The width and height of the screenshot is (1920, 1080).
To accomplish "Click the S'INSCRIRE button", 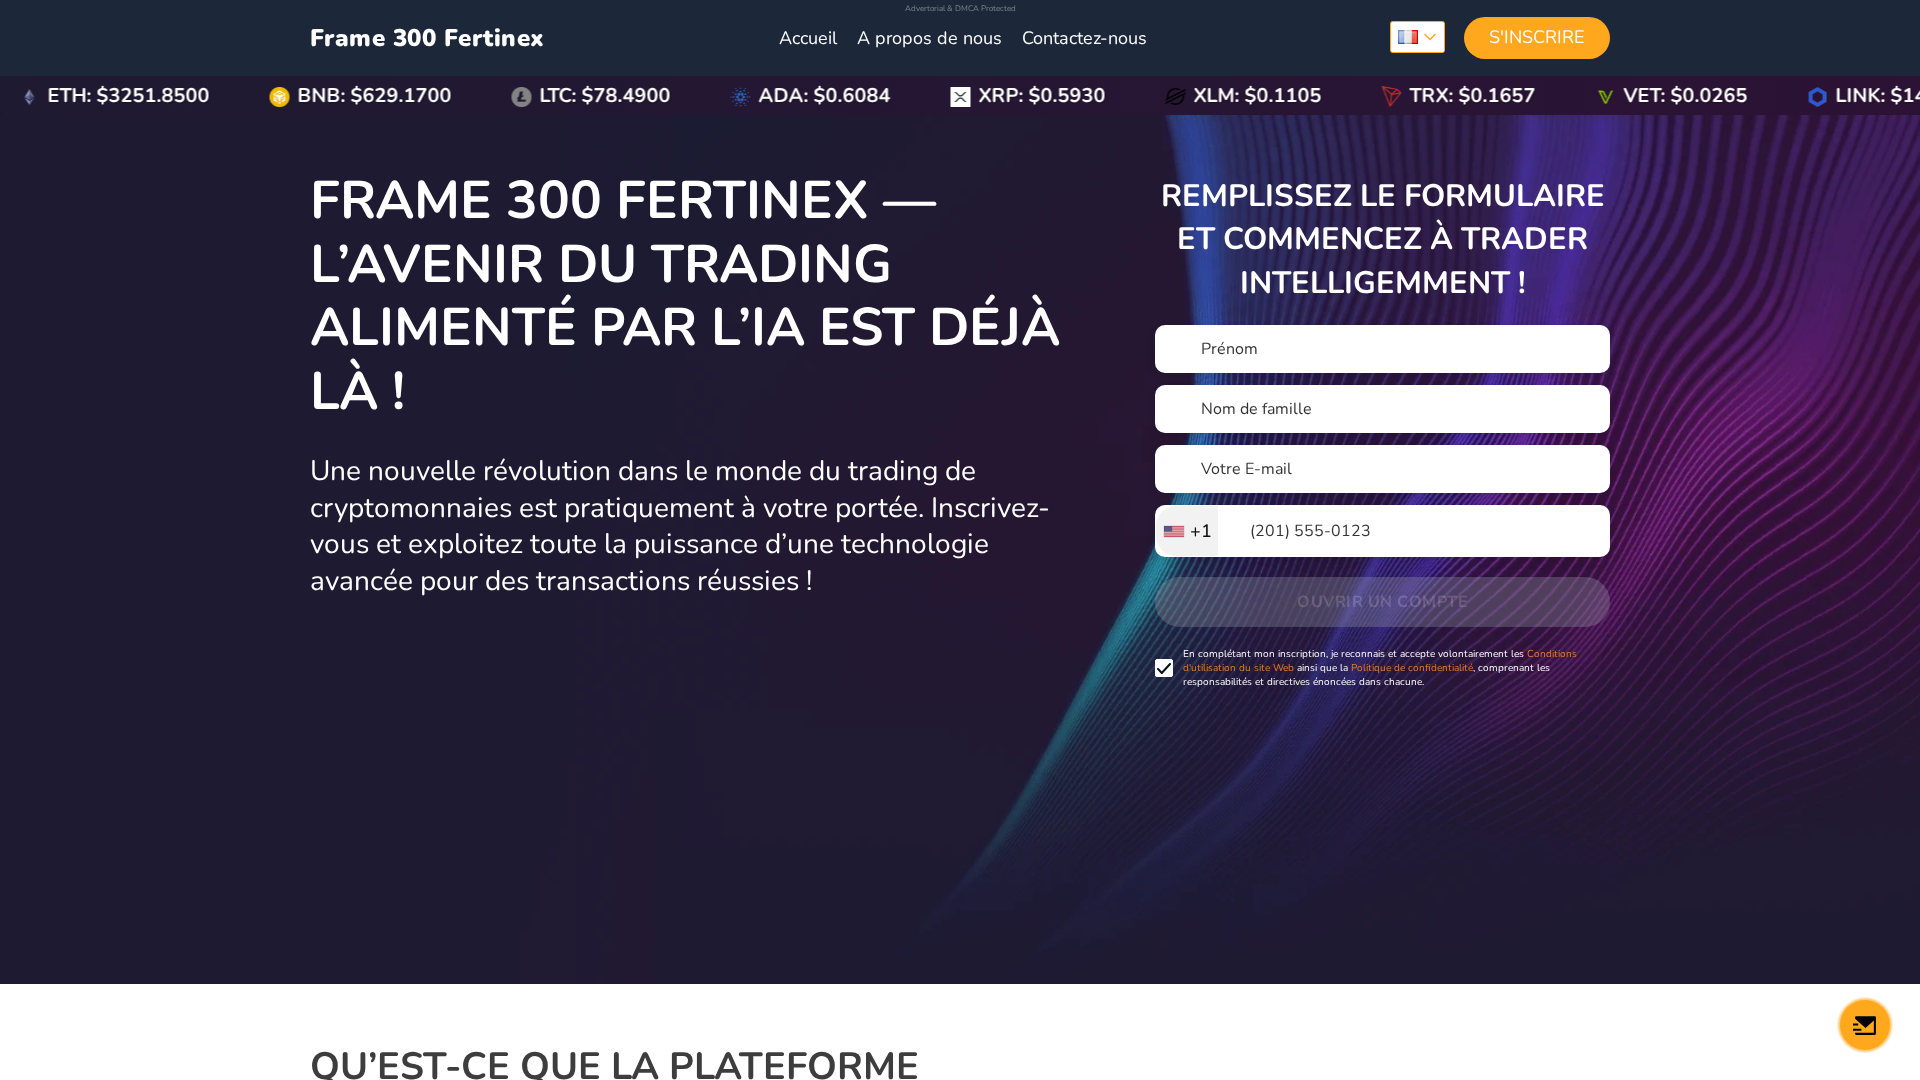I will point(1537,38).
